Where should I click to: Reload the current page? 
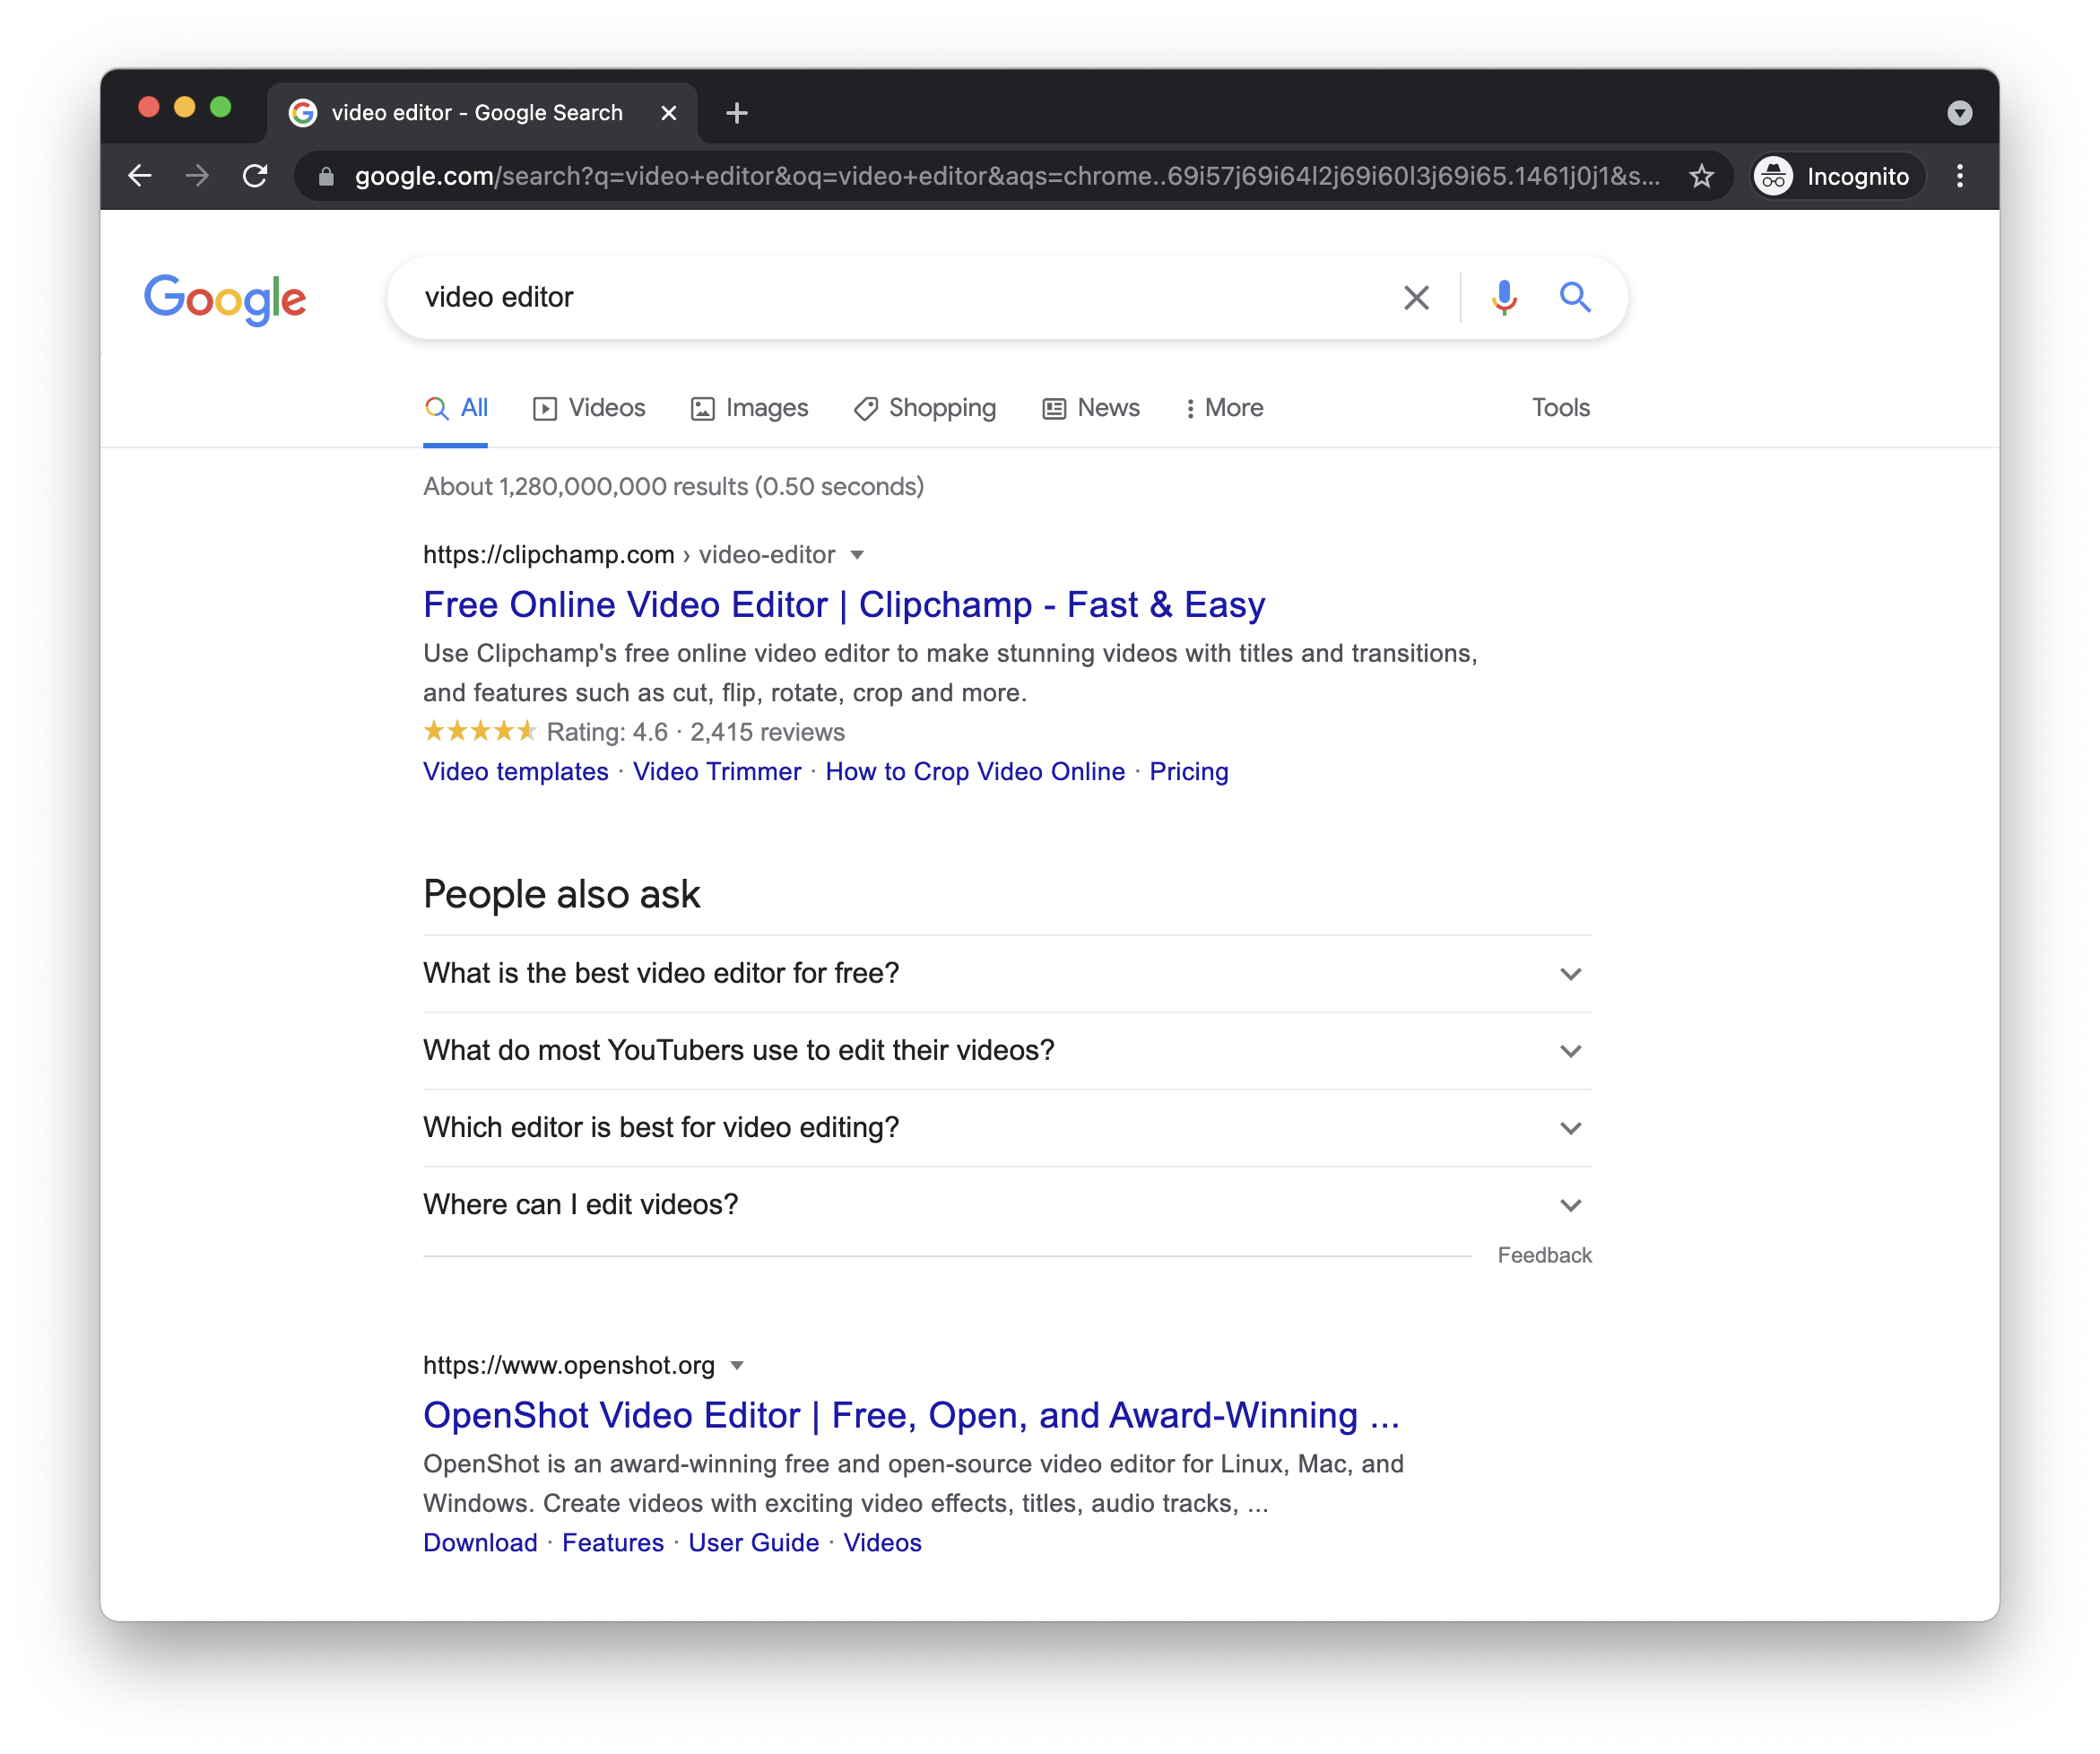[x=255, y=176]
